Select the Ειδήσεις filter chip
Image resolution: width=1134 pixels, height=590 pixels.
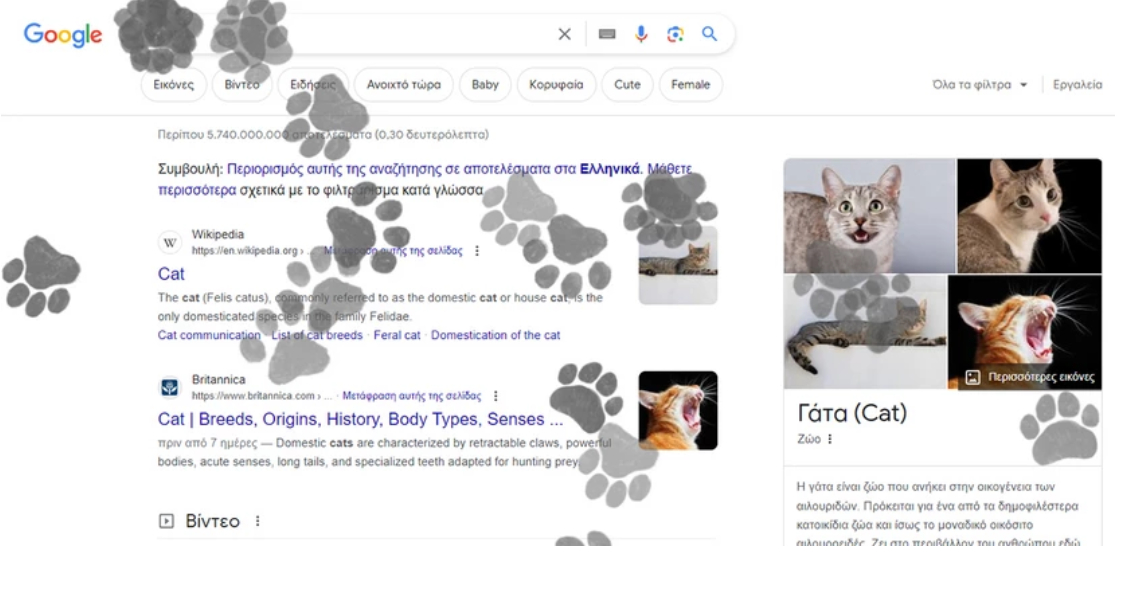point(313,85)
